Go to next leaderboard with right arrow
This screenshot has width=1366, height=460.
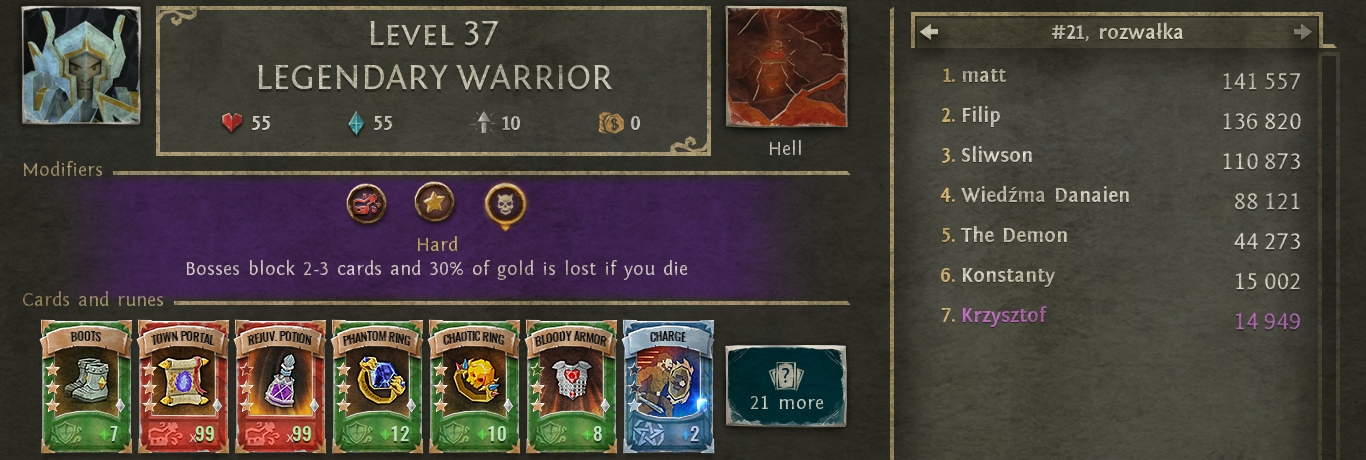pos(1301,32)
